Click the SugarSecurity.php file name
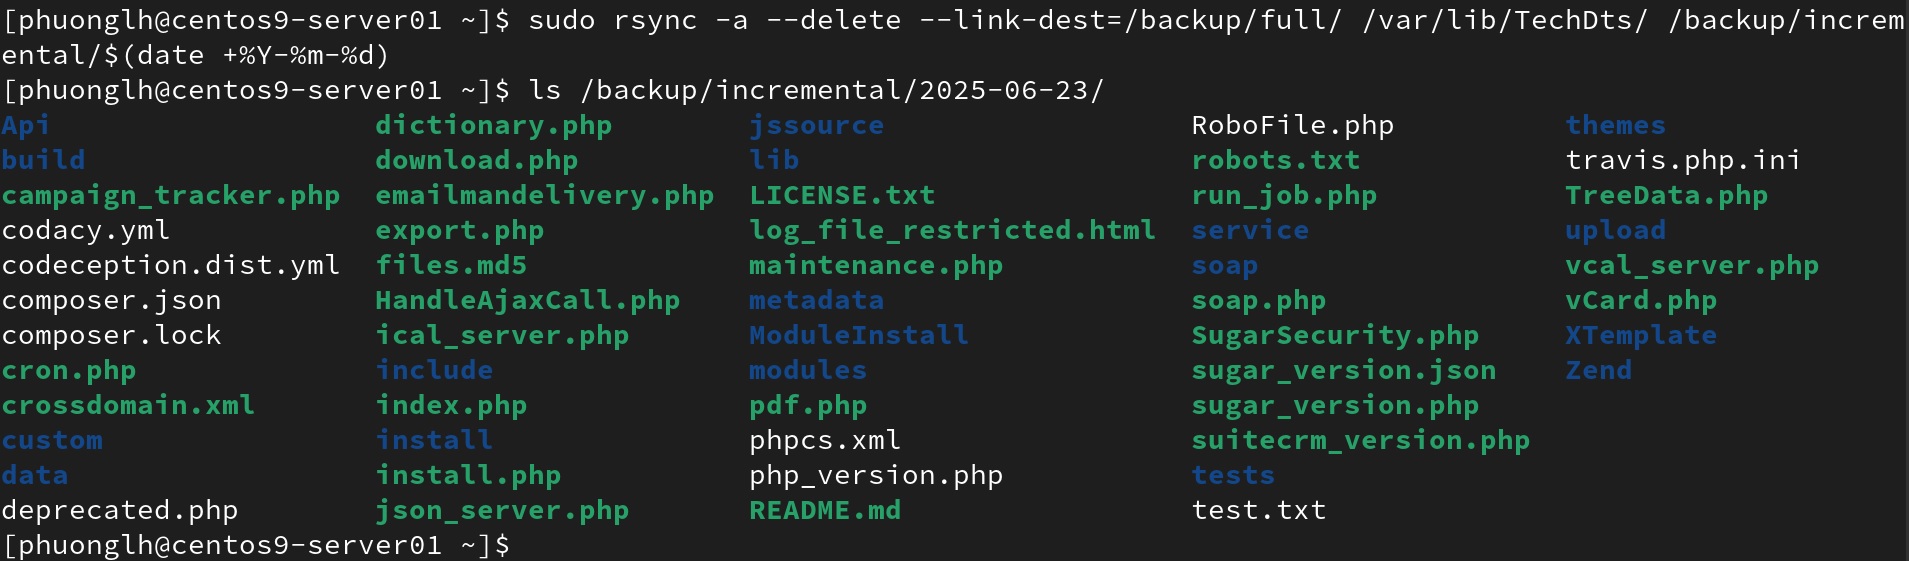The width and height of the screenshot is (1909, 561). [x=1335, y=336]
